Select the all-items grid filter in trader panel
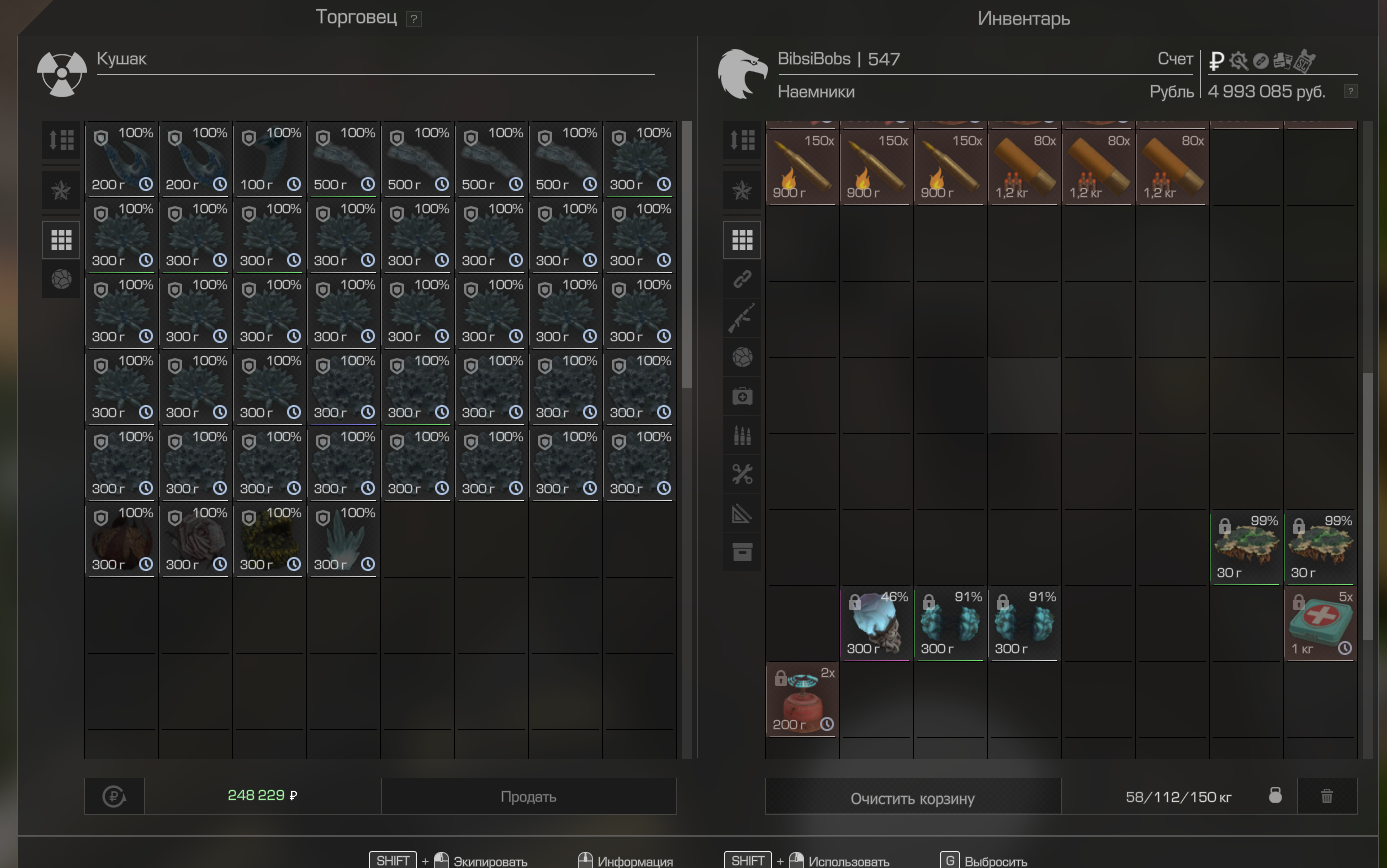Viewport: 1387px width, 868px height. (61, 240)
